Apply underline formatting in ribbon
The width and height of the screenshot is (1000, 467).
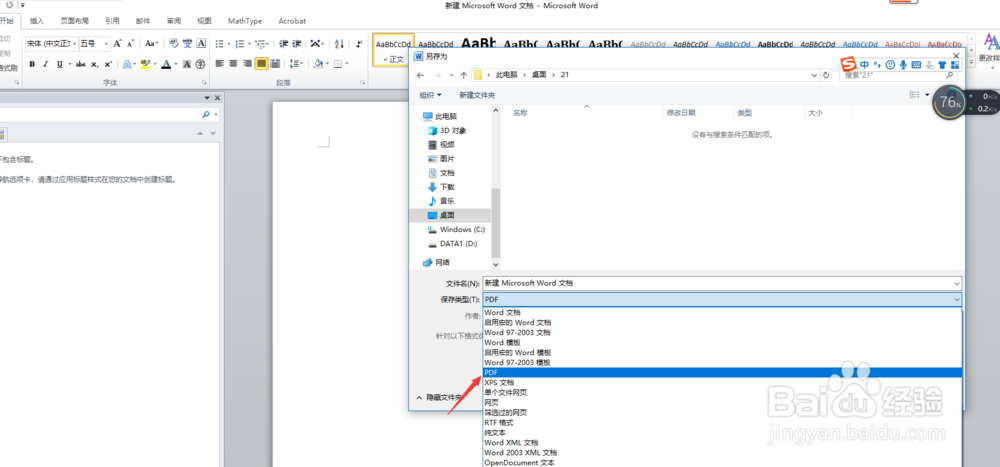point(59,64)
